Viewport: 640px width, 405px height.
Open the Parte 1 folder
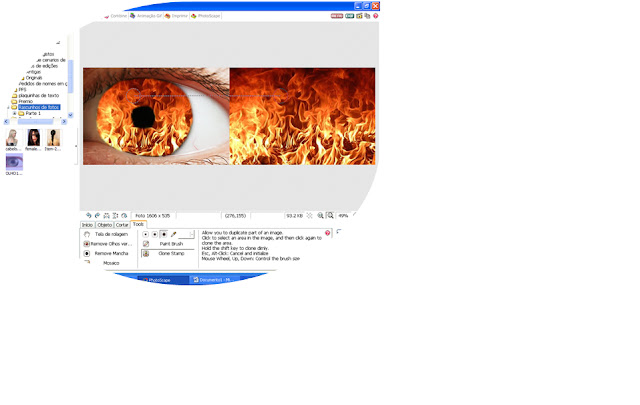[x=33, y=113]
